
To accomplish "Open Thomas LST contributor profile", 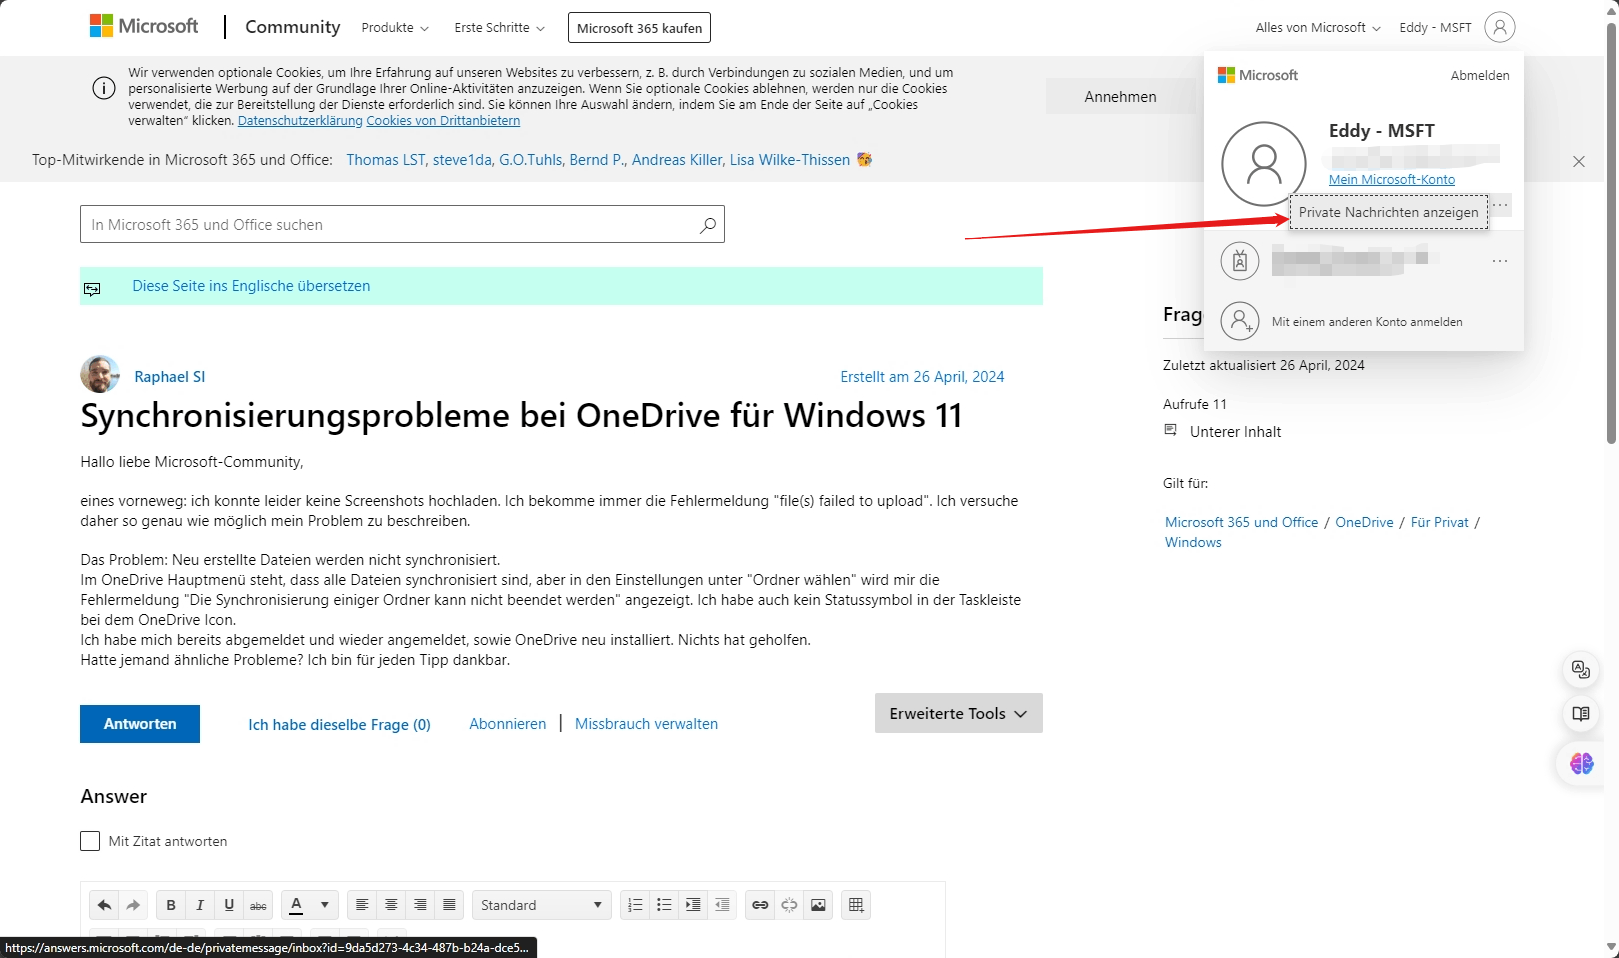I will pos(386,160).
